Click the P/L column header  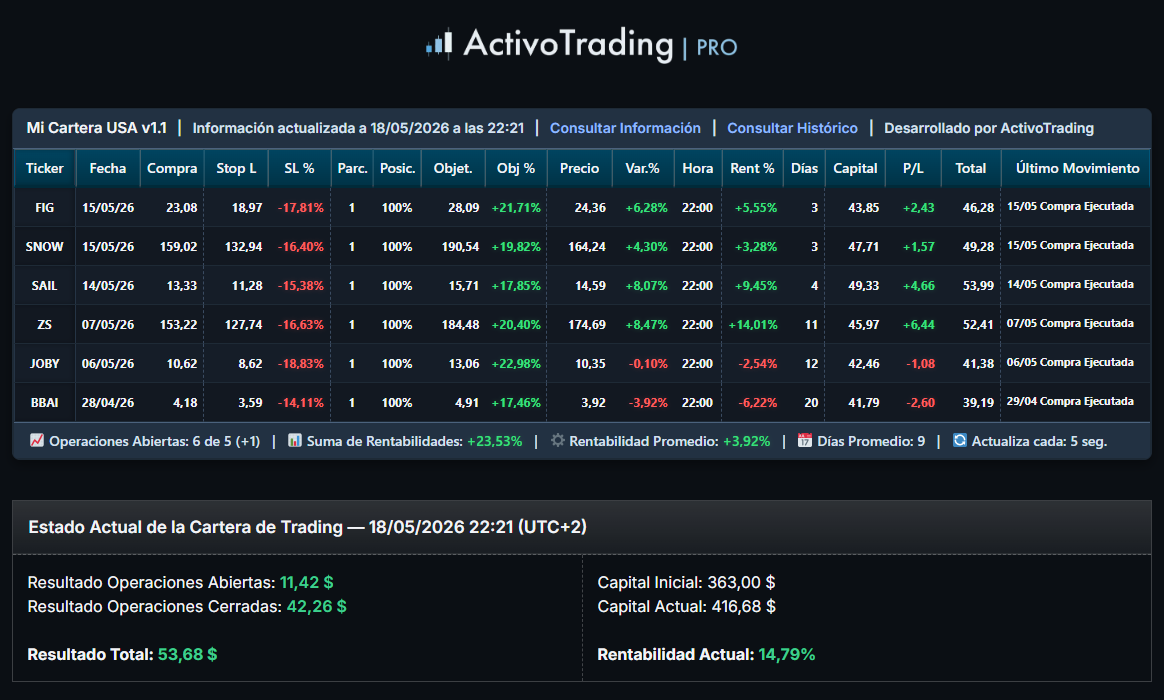[x=913, y=169]
